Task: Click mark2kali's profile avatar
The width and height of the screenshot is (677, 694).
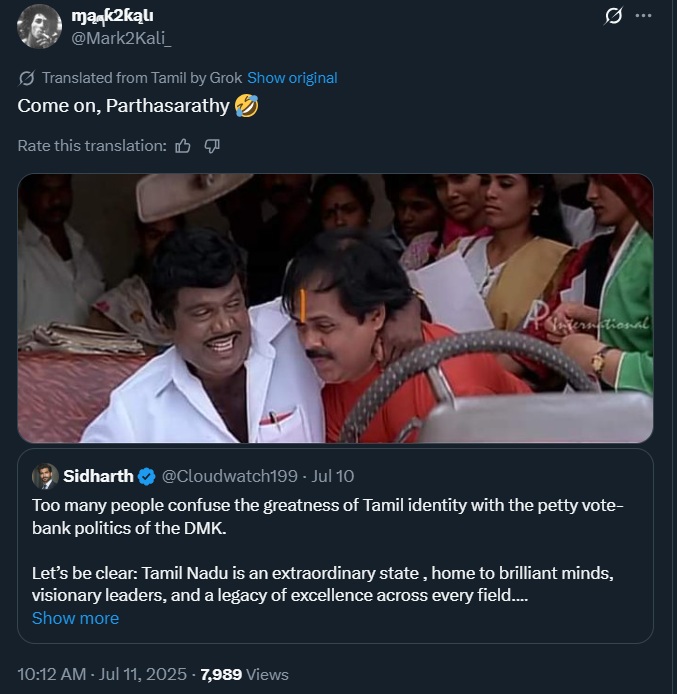Action: [39, 26]
